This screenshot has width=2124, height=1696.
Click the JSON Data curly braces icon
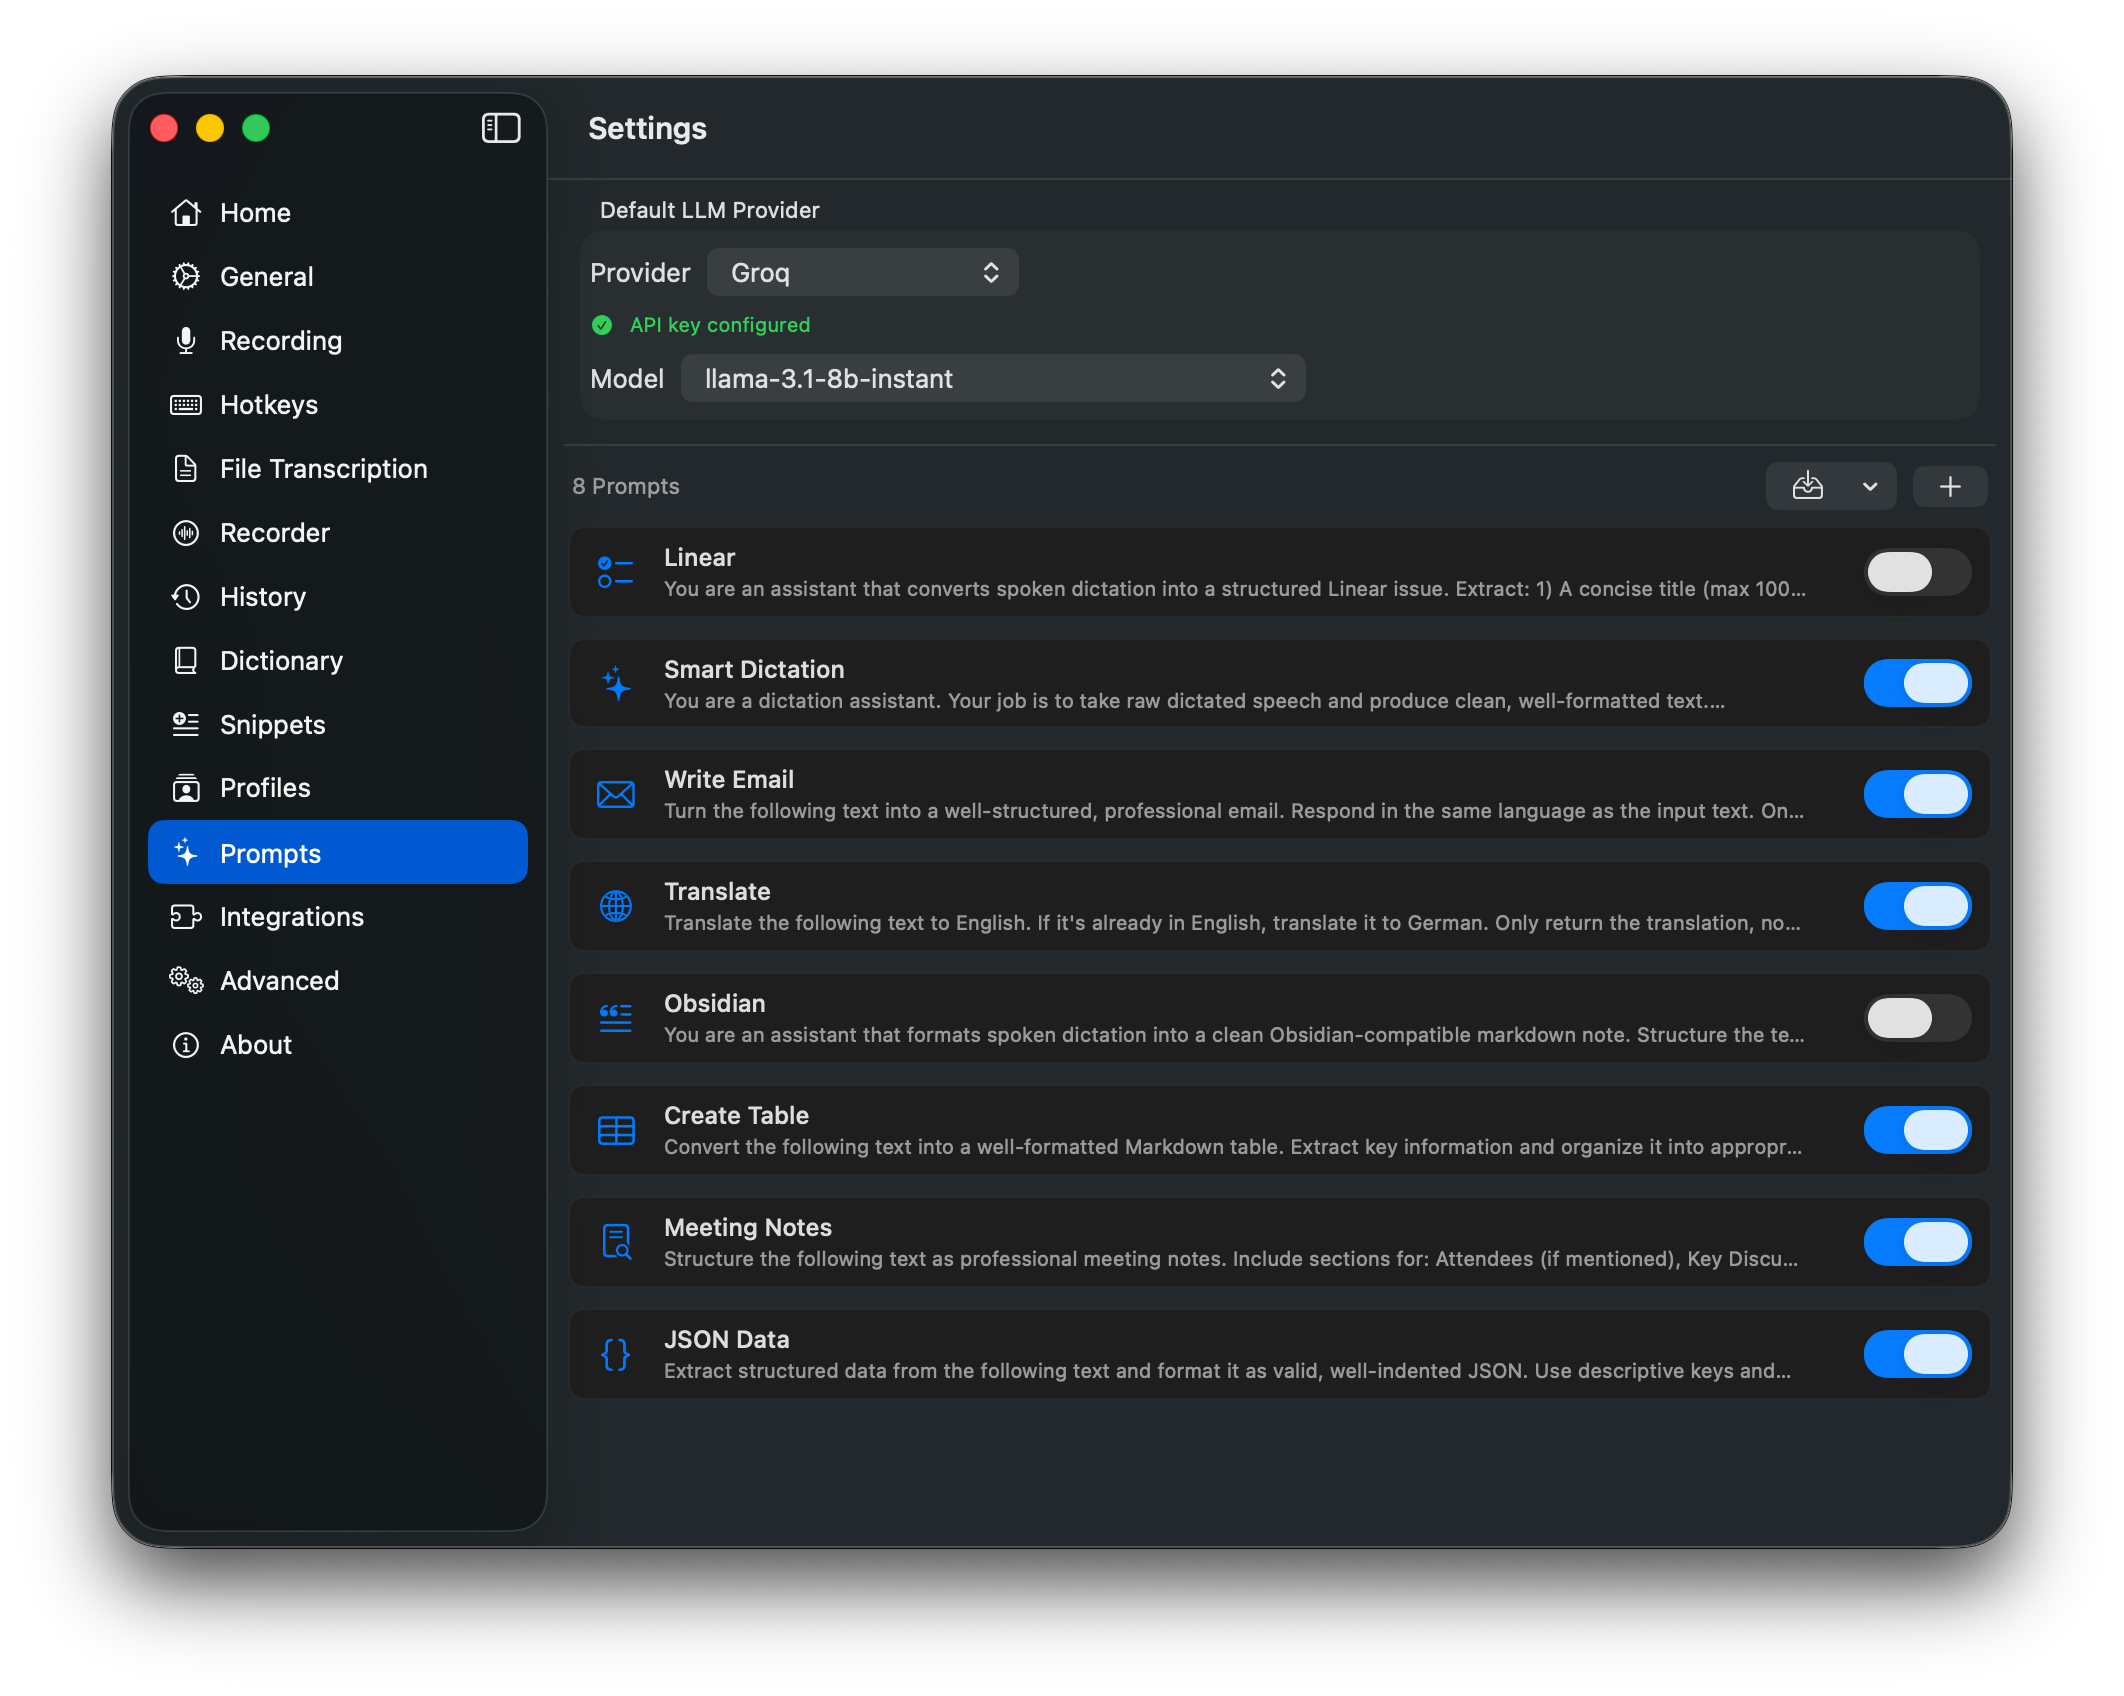pyautogui.click(x=616, y=1354)
